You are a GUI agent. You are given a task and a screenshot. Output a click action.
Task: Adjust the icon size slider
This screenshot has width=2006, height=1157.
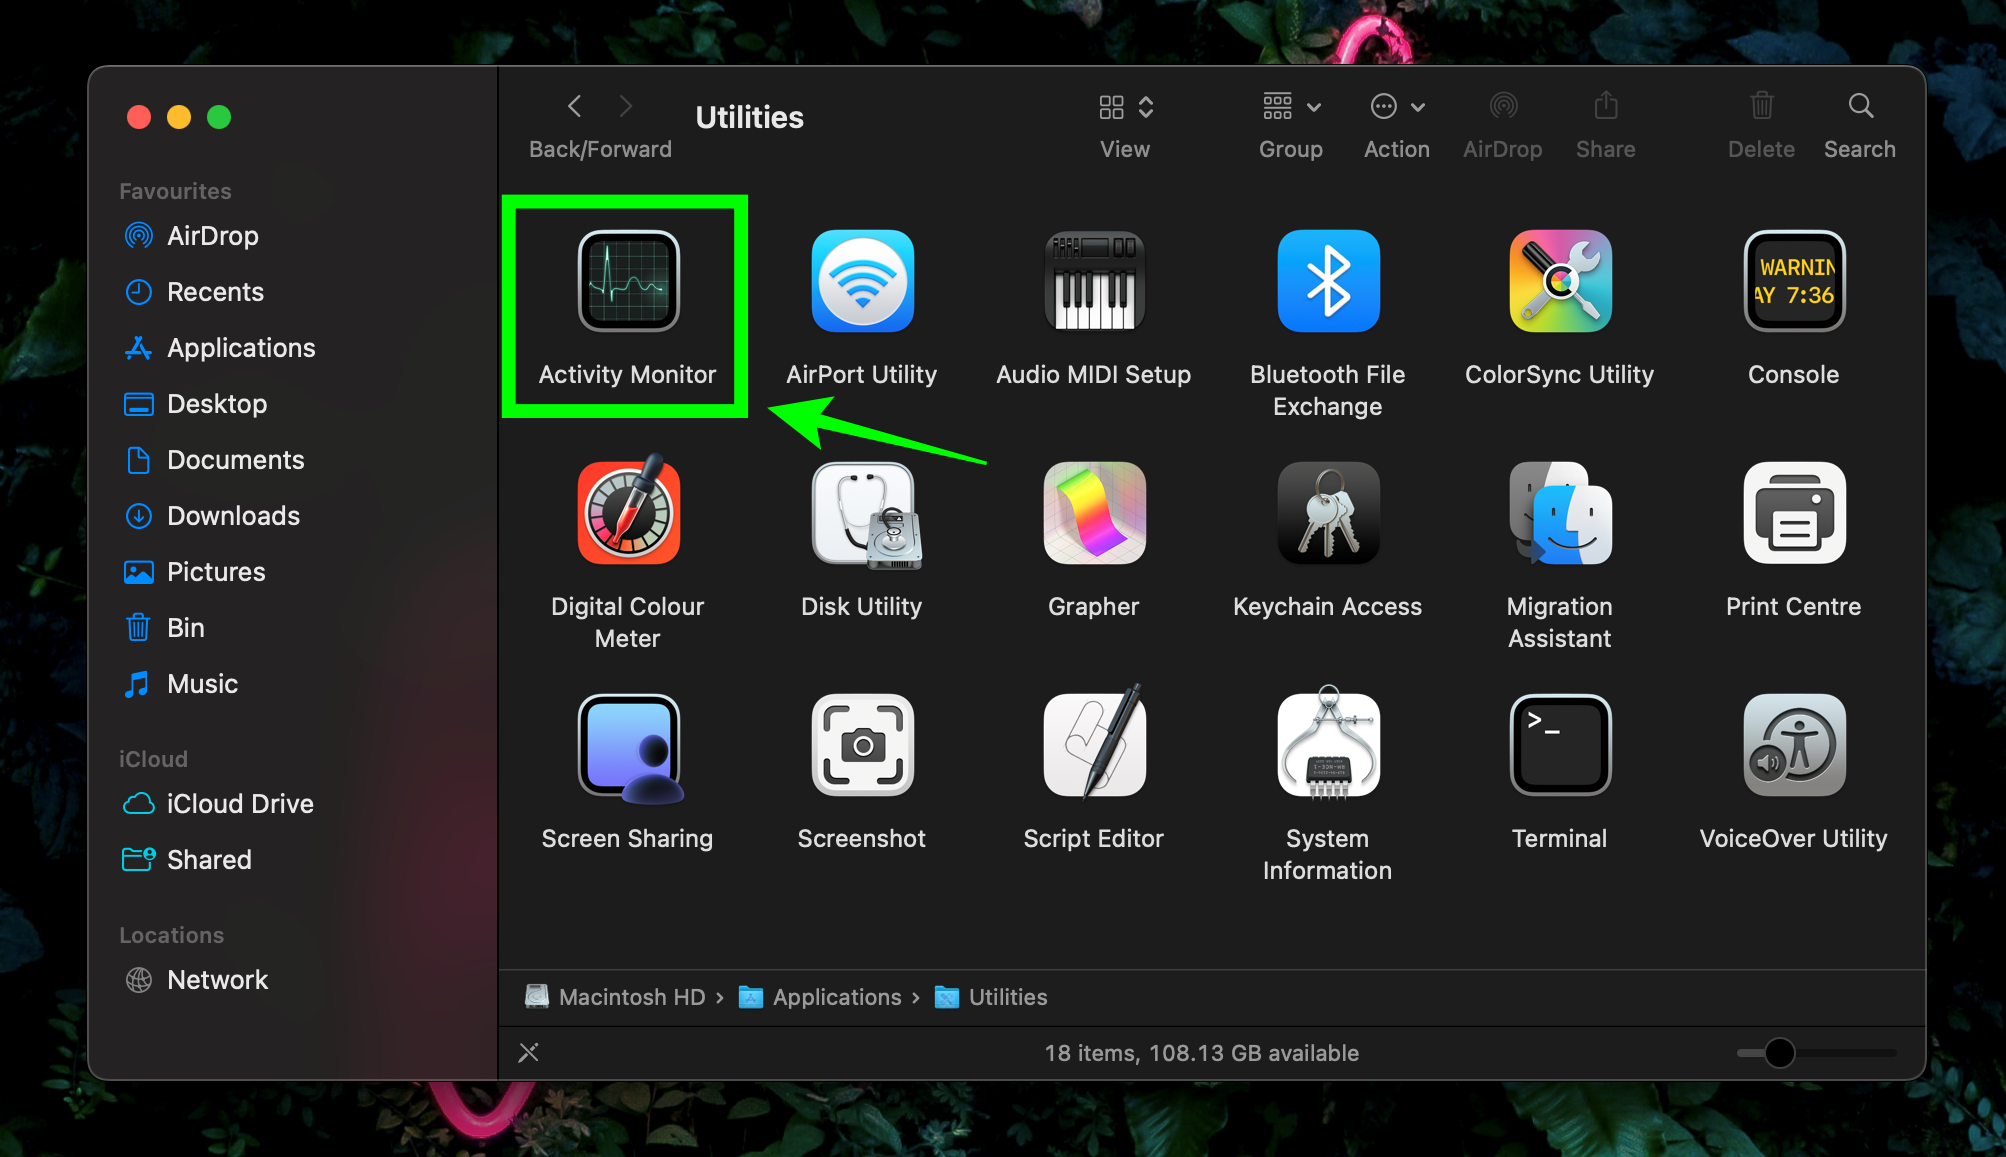(1780, 1053)
